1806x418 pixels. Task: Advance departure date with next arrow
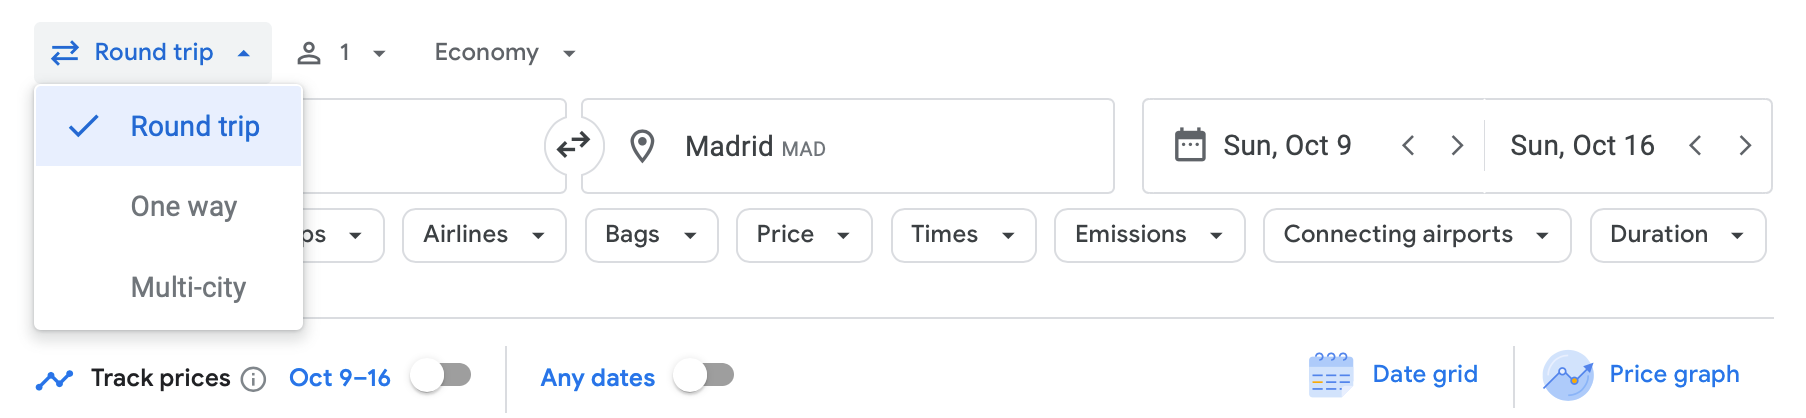(1457, 146)
